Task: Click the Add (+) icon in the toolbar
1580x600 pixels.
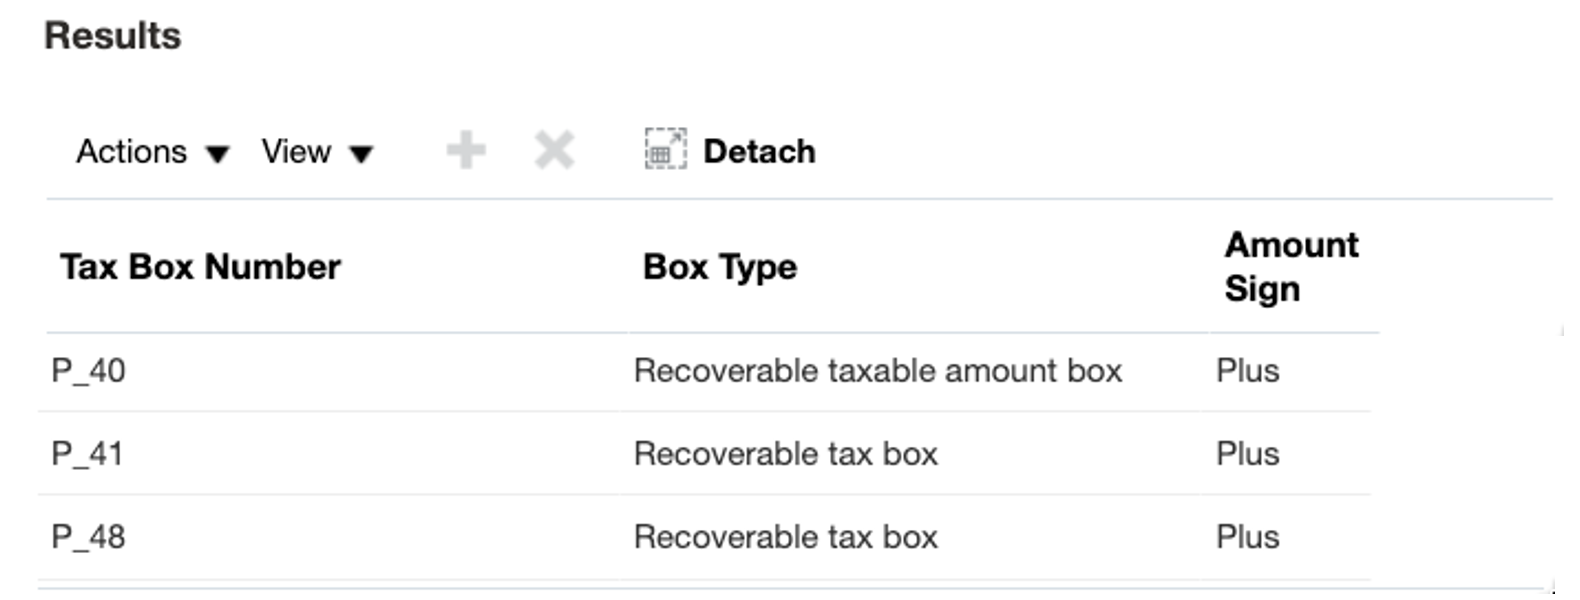Action: [466, 150]
